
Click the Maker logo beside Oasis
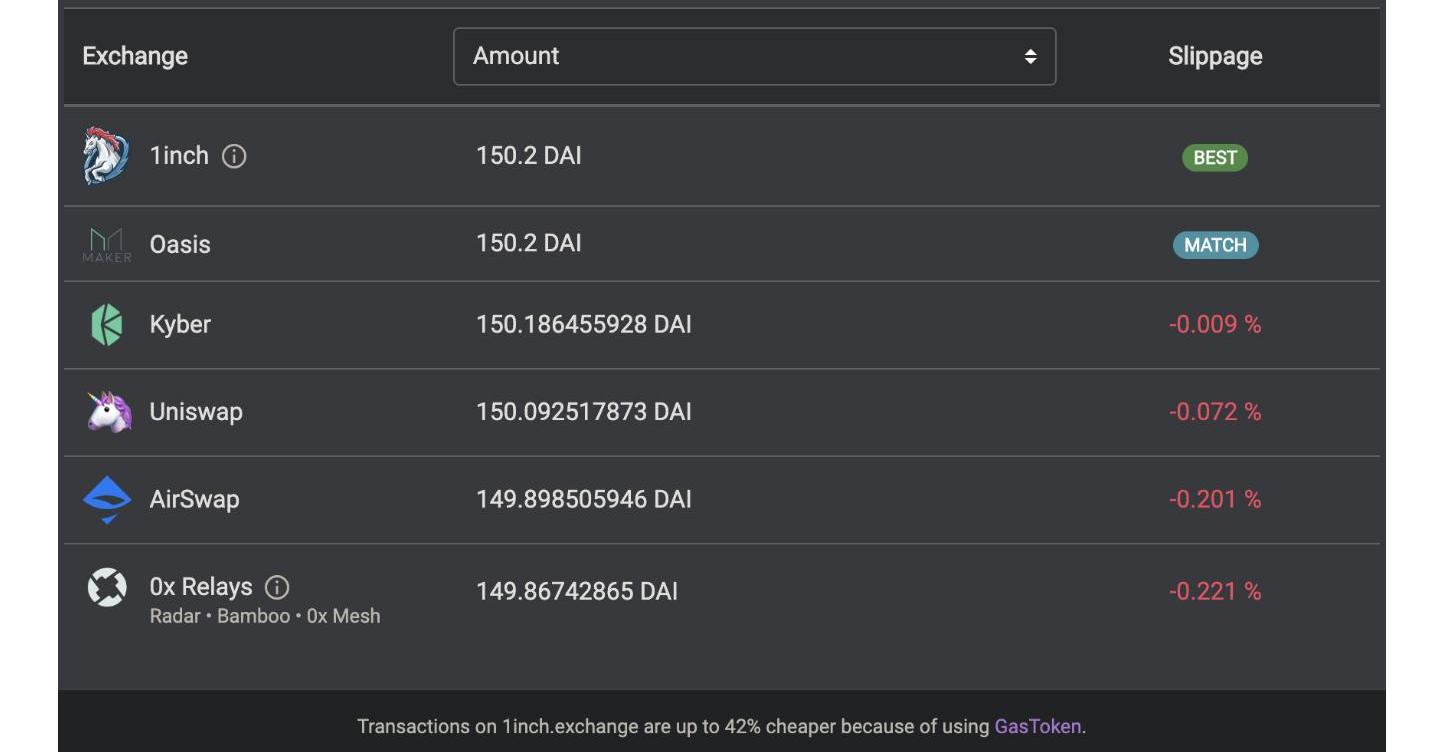coord(107,245)
